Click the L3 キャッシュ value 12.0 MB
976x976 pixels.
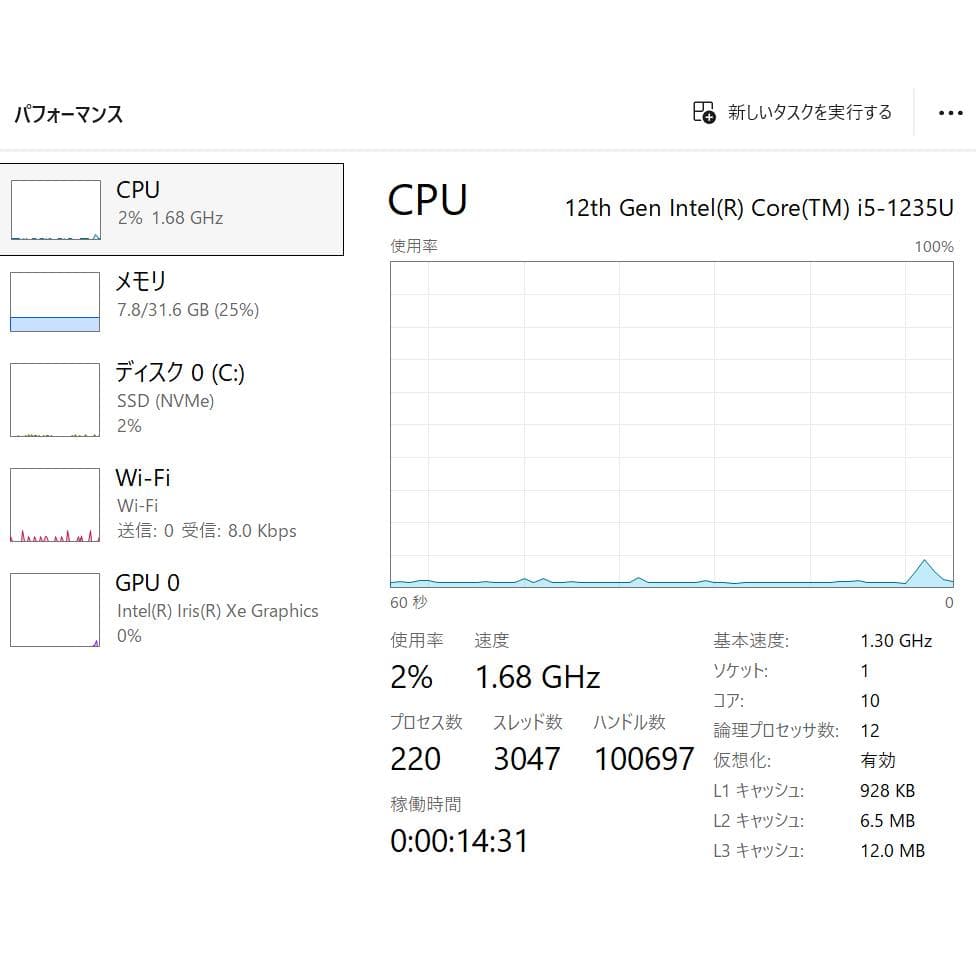coord(890,851)
